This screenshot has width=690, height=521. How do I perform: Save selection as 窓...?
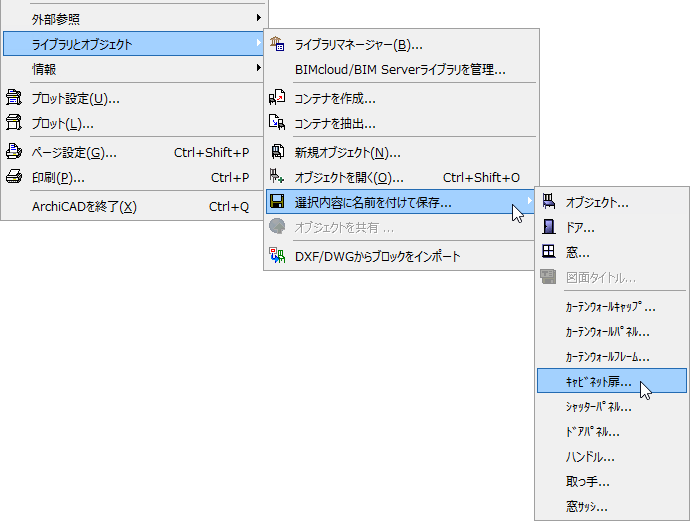(612, 252)
